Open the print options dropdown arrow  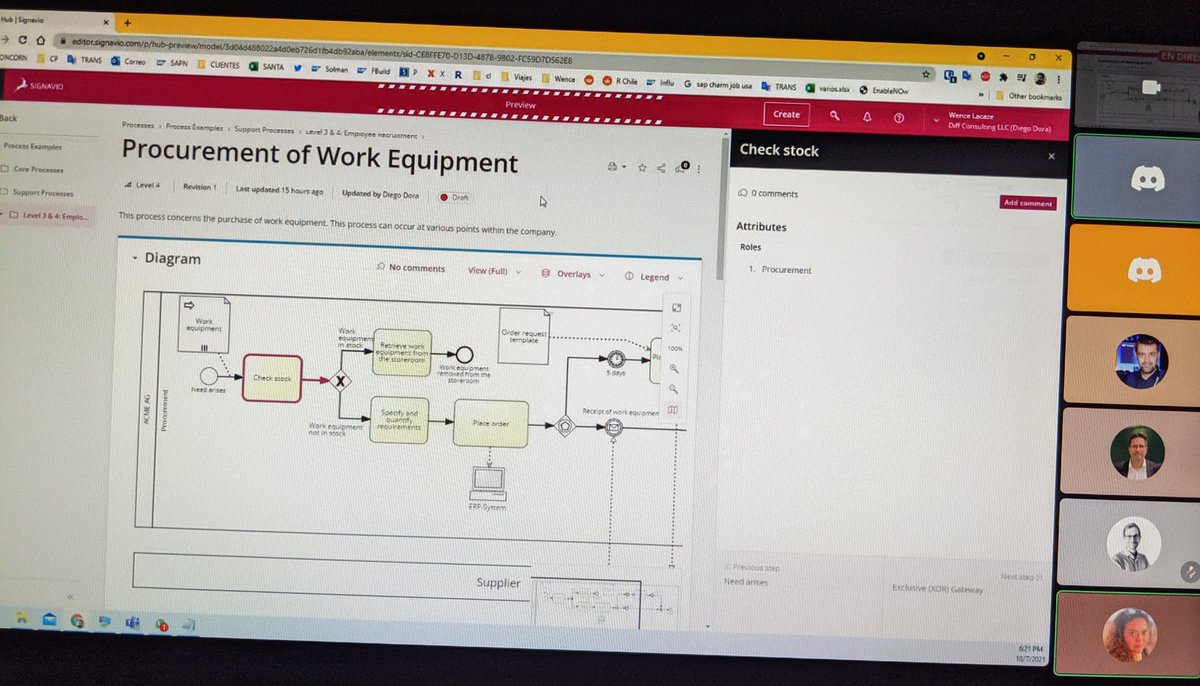click(623, 168)
